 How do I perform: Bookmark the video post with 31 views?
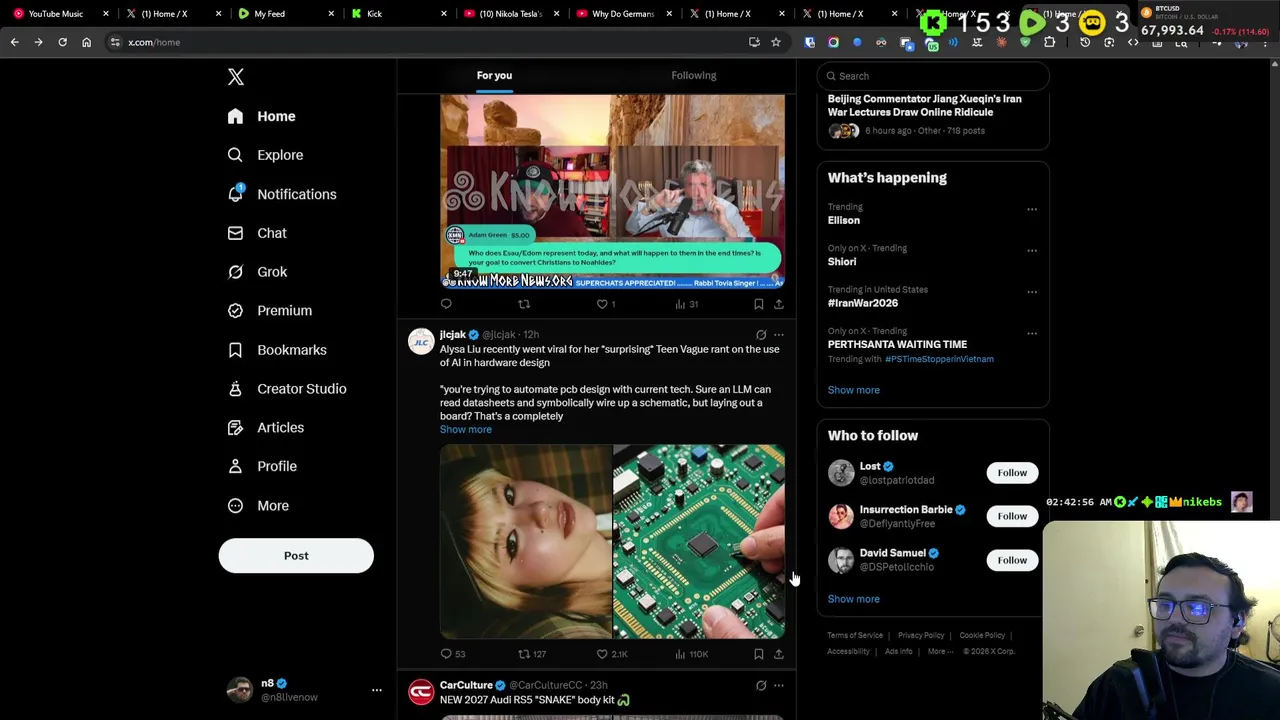(x=759, y=304)
